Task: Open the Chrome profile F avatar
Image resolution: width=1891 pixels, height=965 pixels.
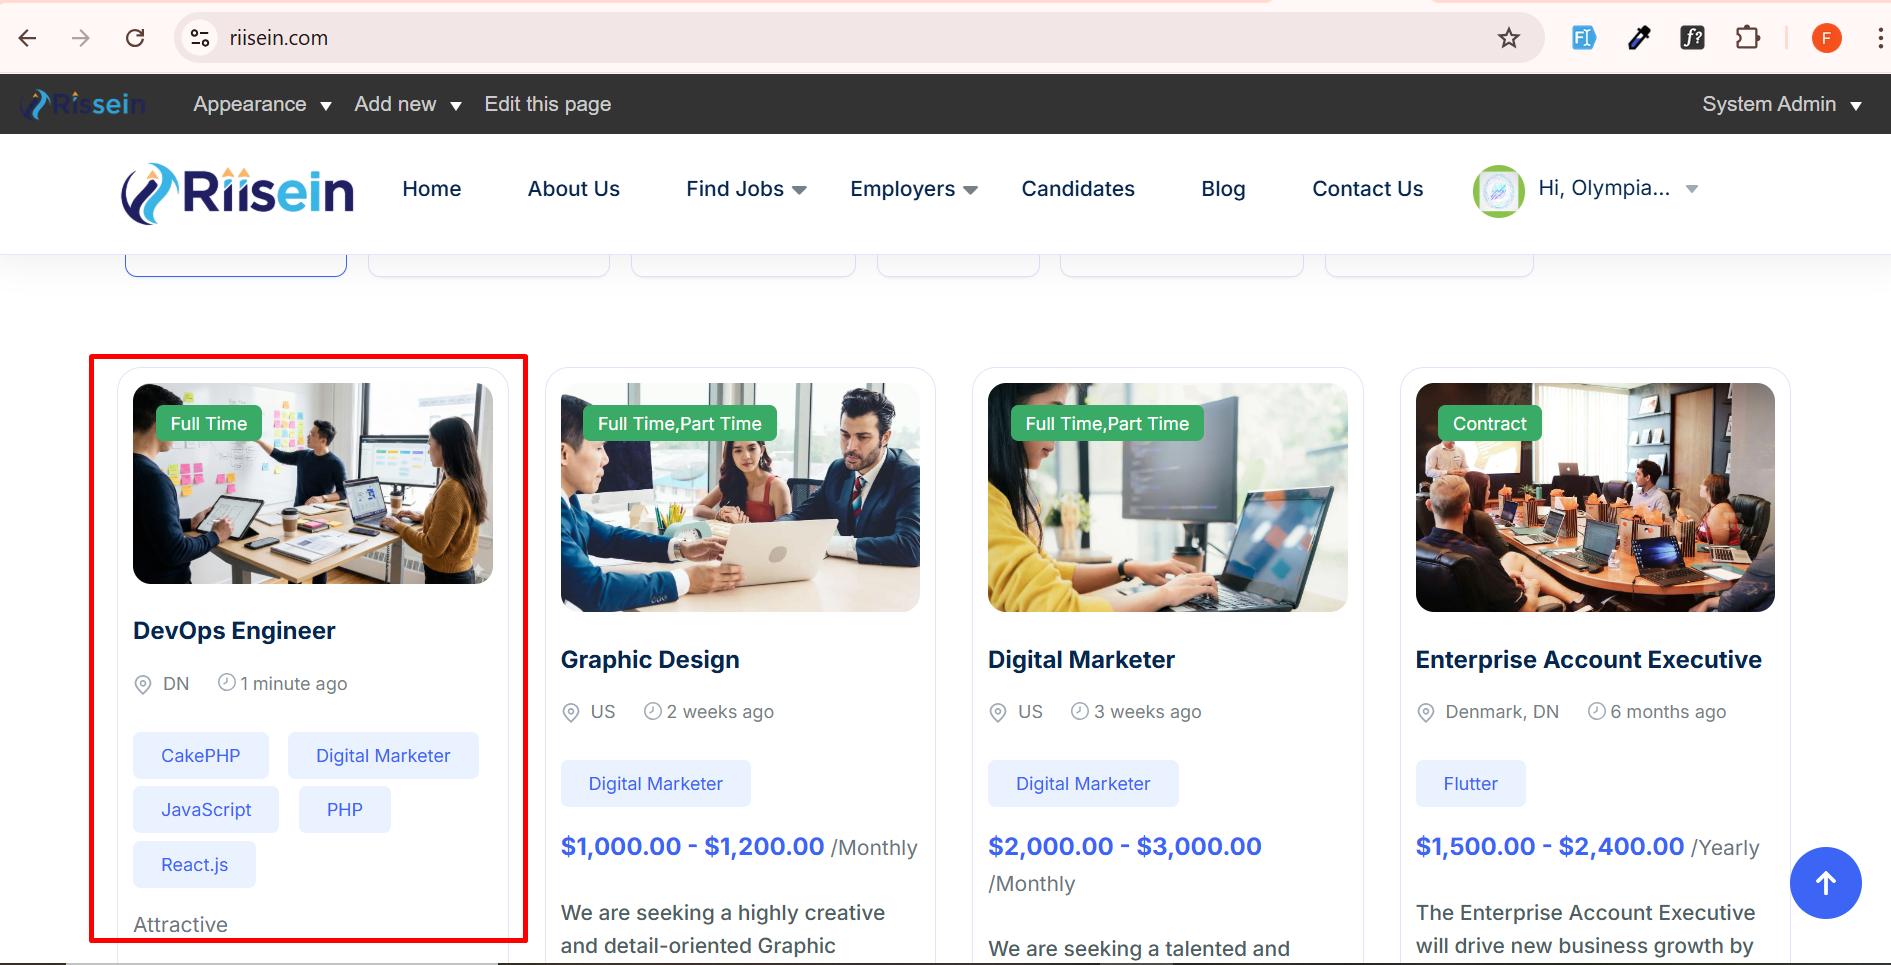Action: point(1826,38)
